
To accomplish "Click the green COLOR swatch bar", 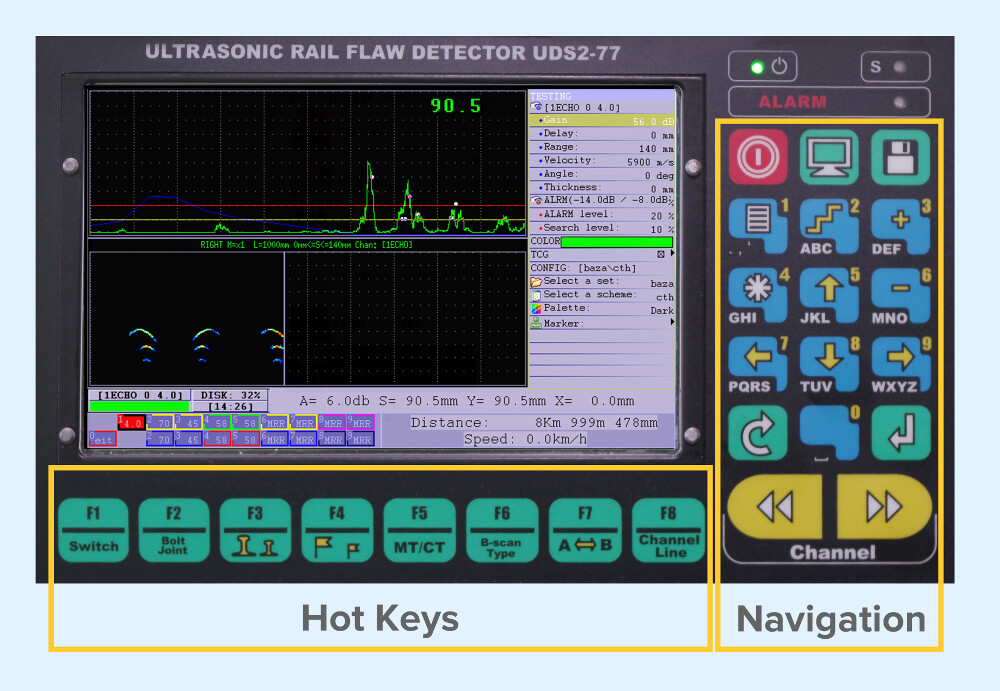I will click(x=616, y=242).
